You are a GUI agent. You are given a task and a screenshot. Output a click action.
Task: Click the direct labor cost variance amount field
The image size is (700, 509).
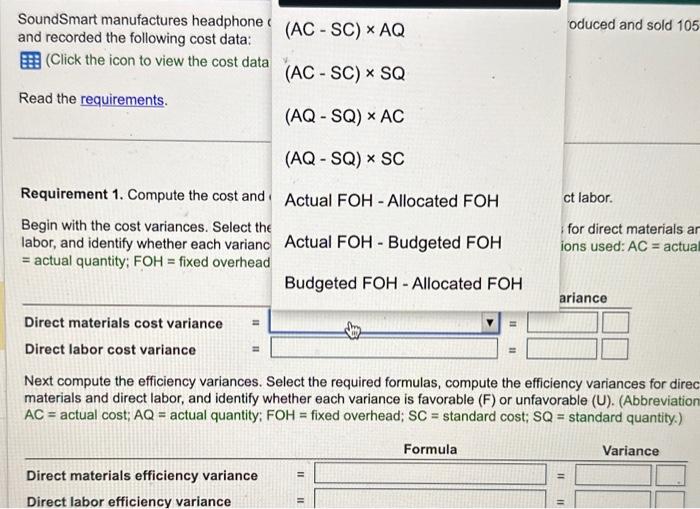click(562, 349)
